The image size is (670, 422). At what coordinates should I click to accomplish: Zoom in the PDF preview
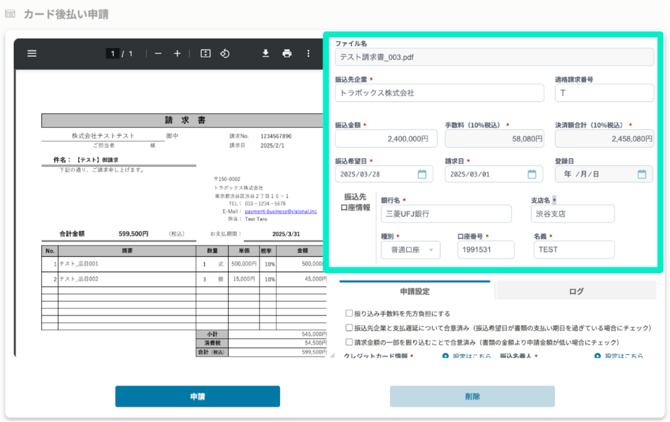pos(177,54)
